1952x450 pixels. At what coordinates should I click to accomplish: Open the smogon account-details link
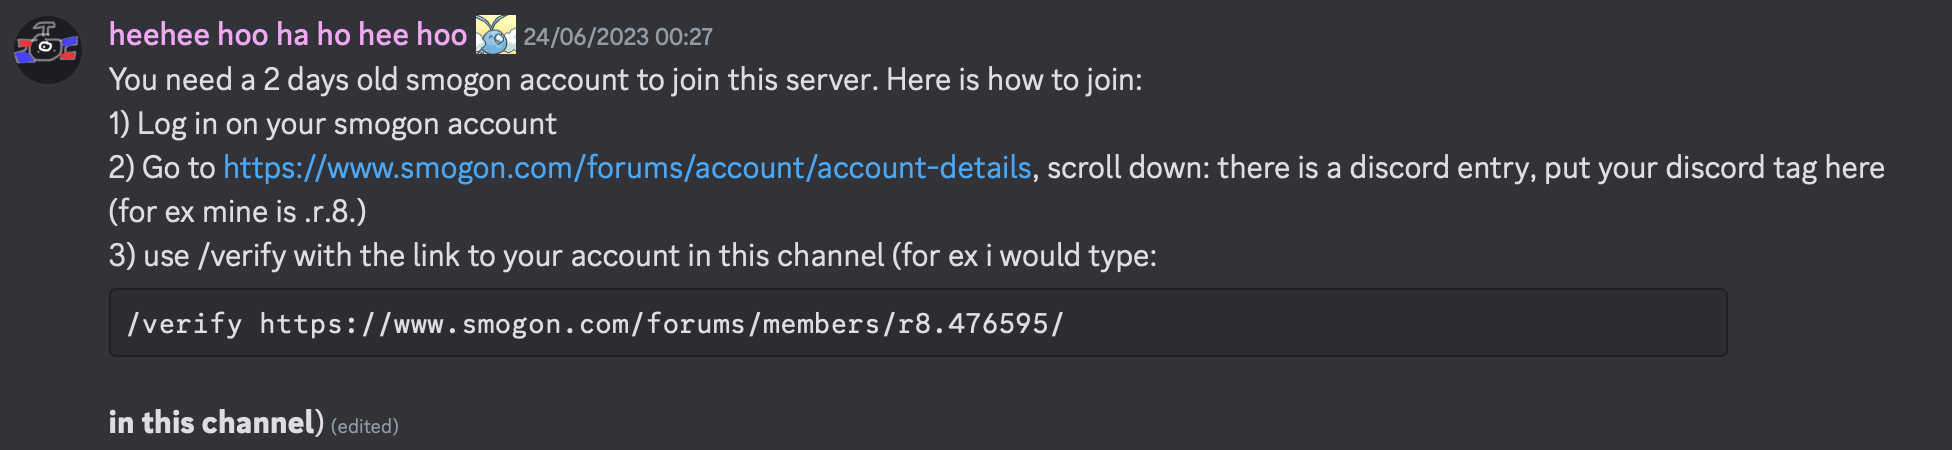click(627, 167)
